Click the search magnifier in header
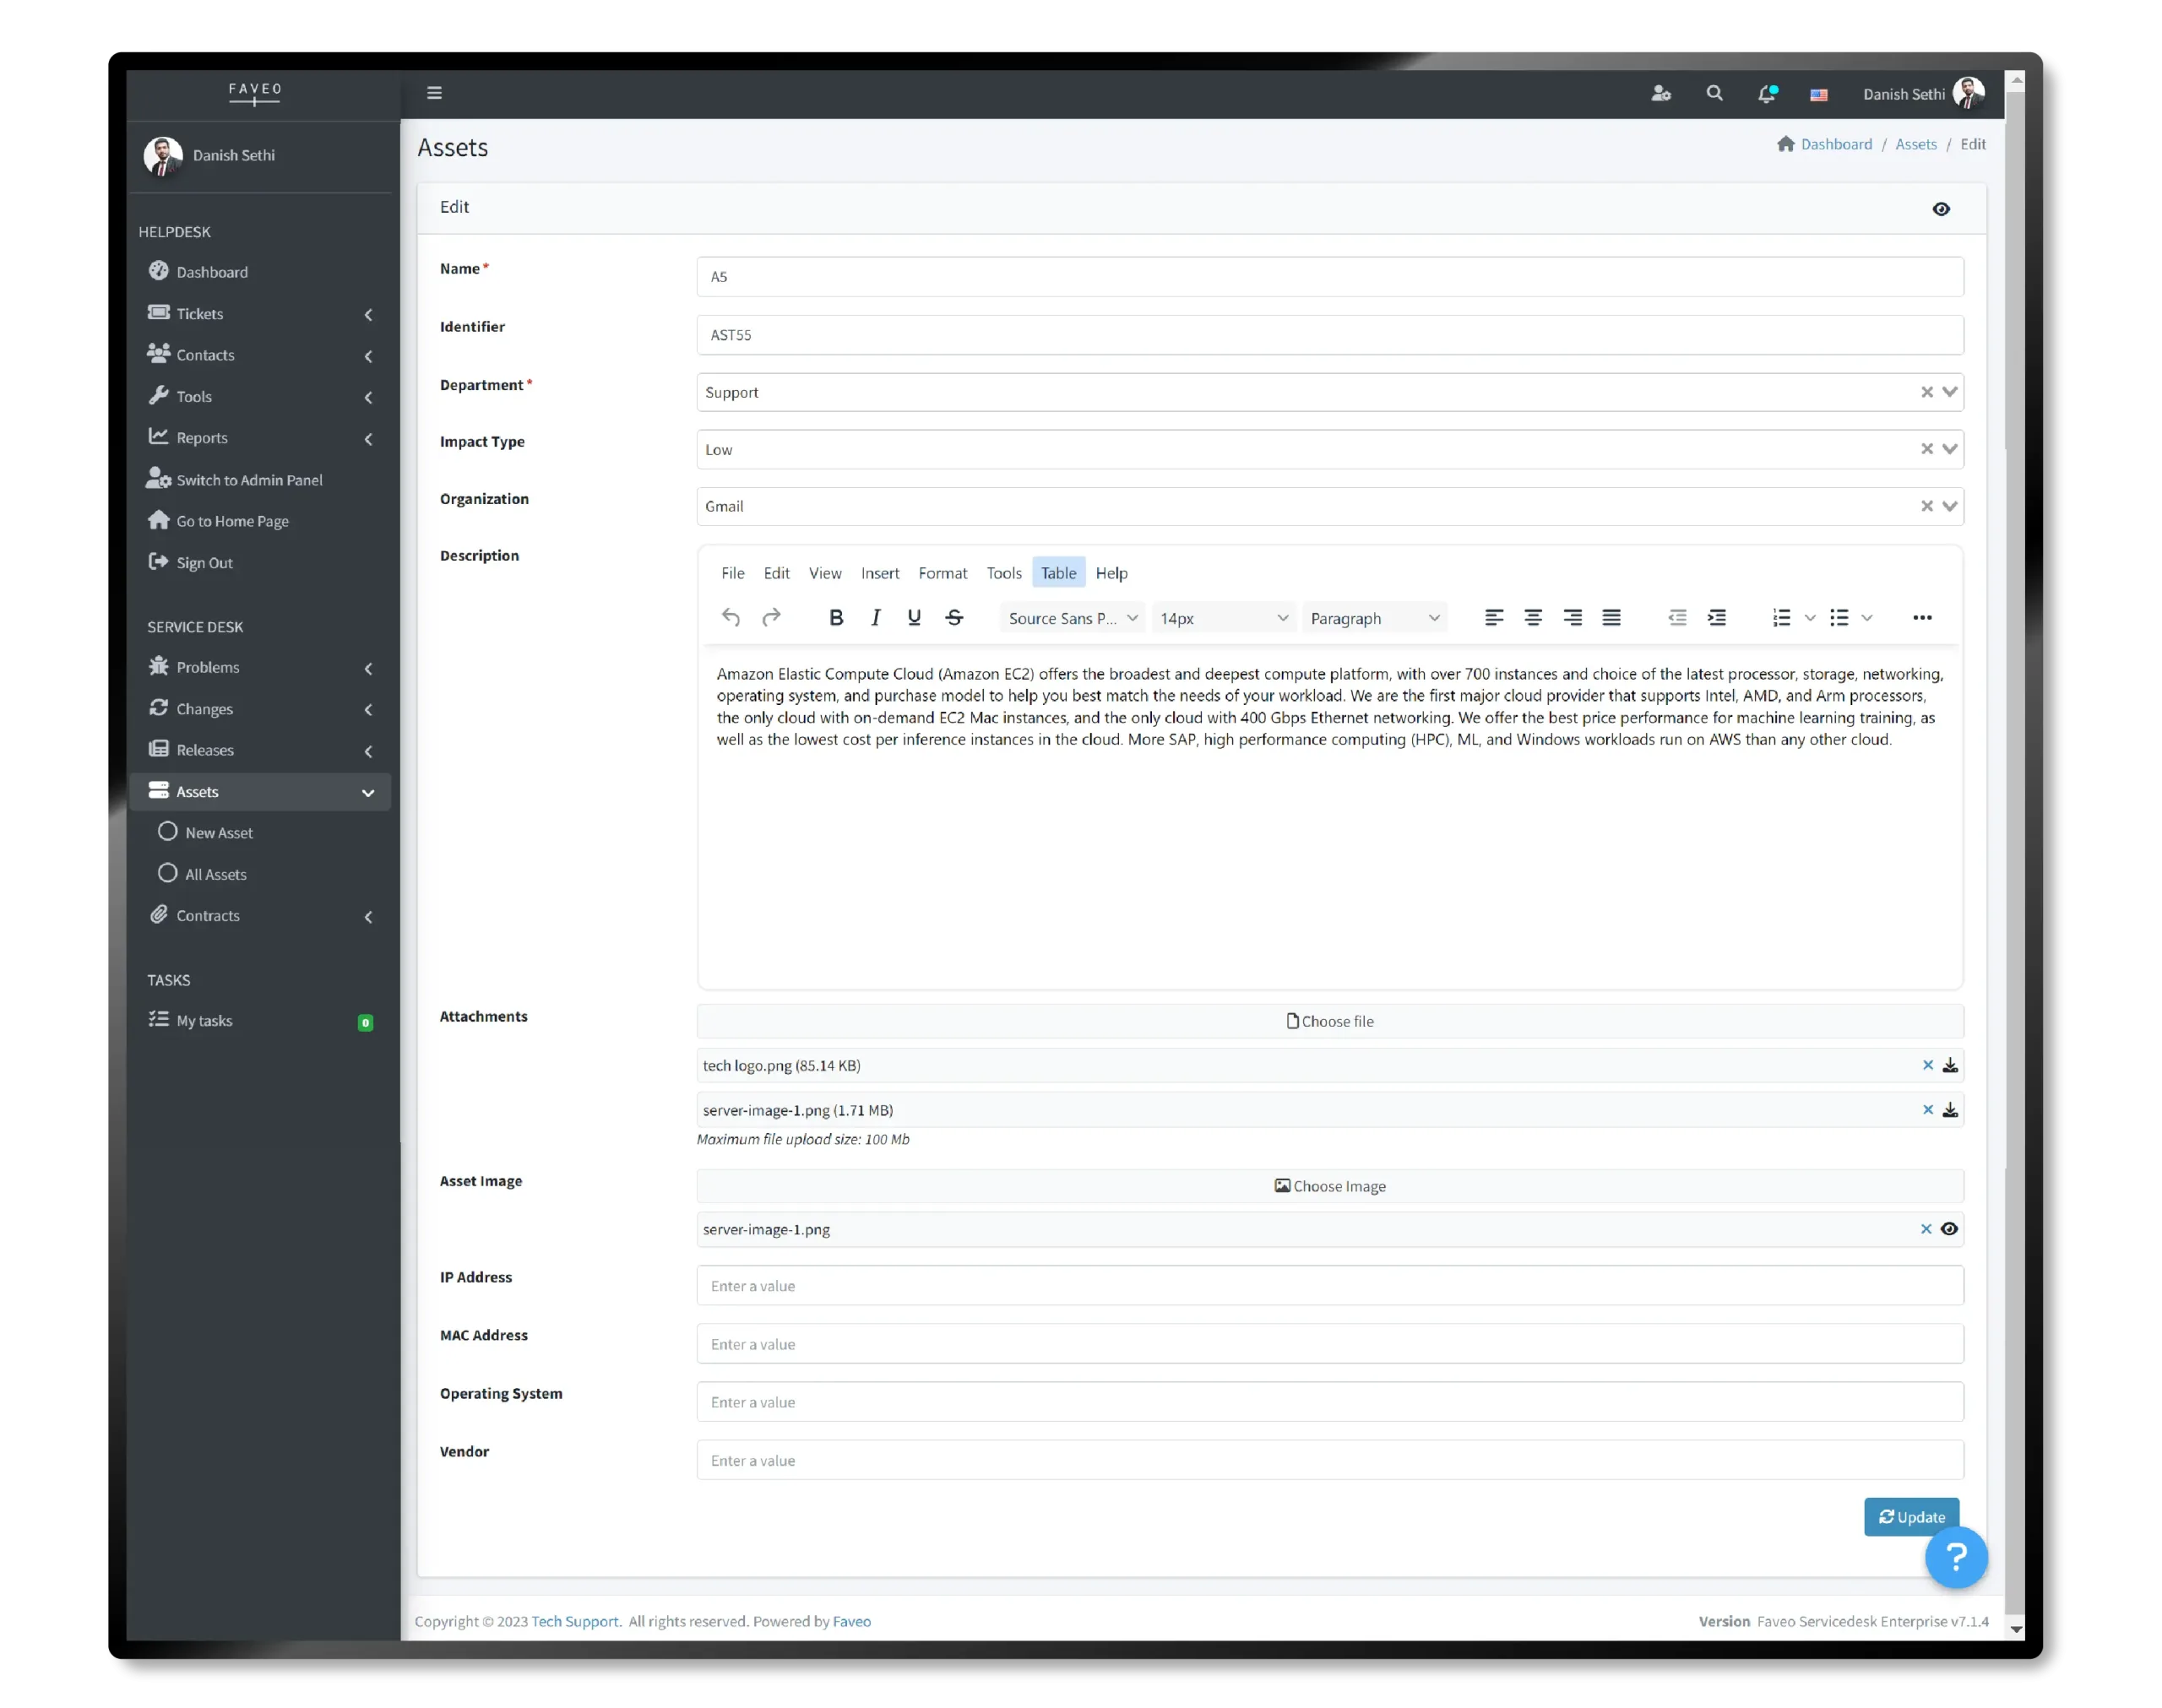Image resolution: width=2162 pixels, height=1708 pixels. (x=1714, y=93)
